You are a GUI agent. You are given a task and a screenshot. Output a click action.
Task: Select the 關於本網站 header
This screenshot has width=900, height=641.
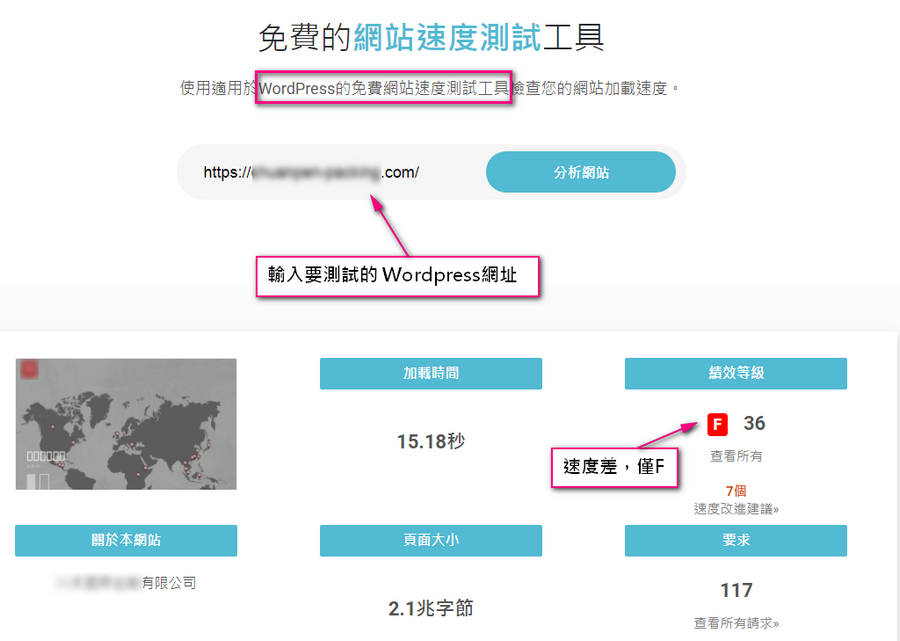pyautogui.click(x=126, y=541)
